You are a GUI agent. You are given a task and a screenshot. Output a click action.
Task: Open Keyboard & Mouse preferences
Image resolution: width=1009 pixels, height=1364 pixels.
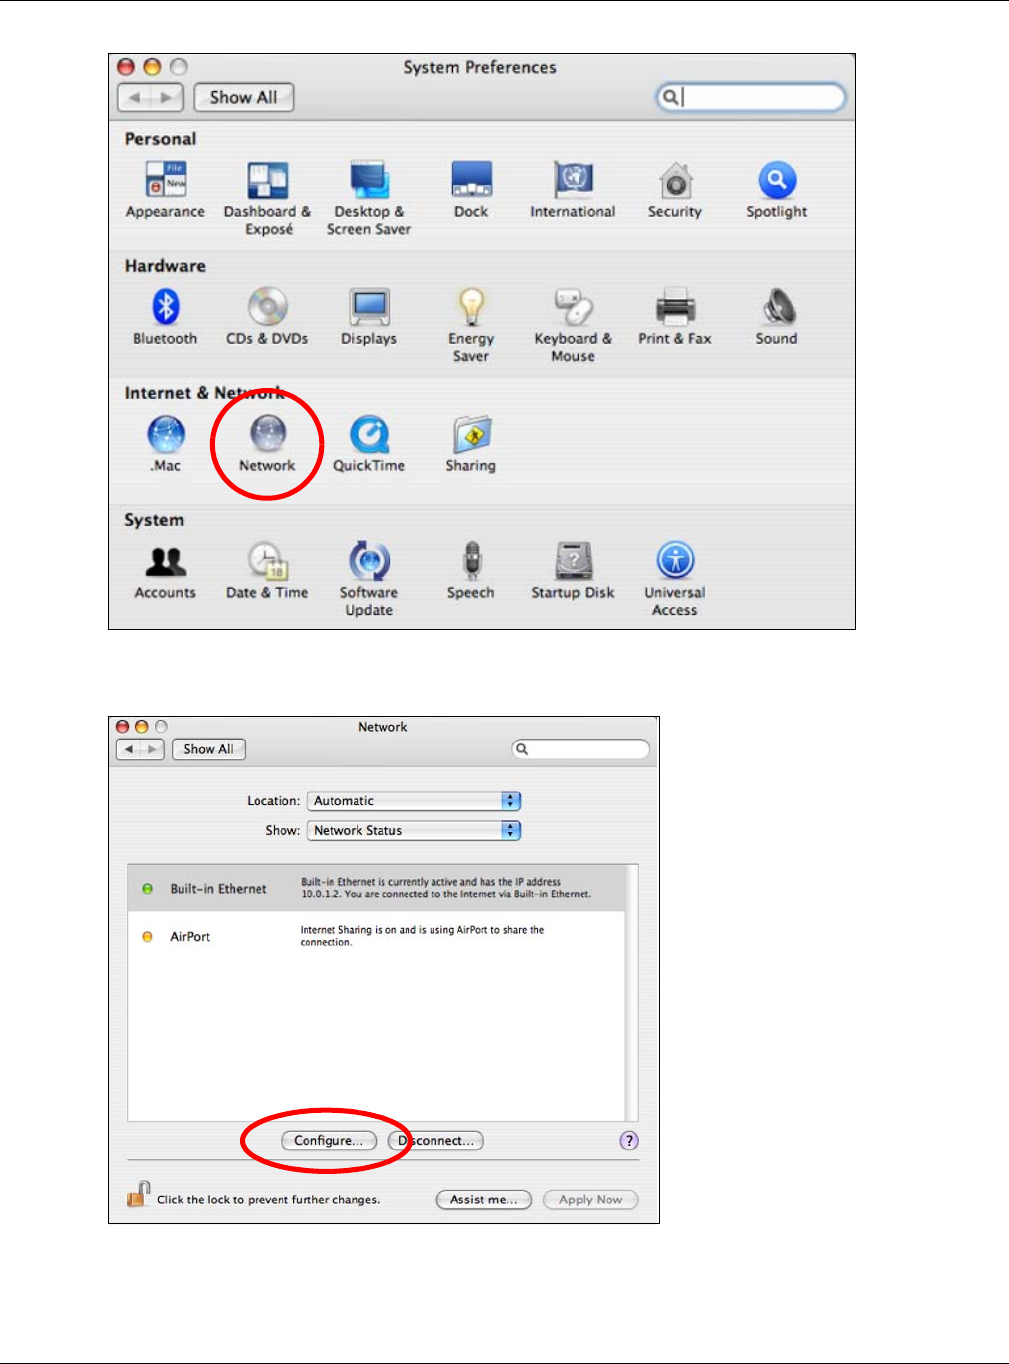[573, 325]
